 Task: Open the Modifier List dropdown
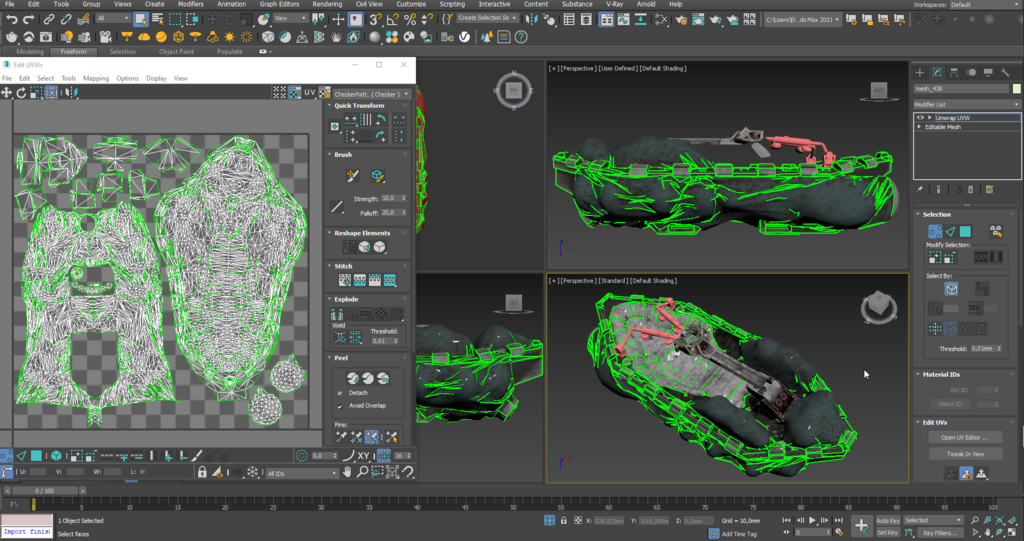point(967,105)
